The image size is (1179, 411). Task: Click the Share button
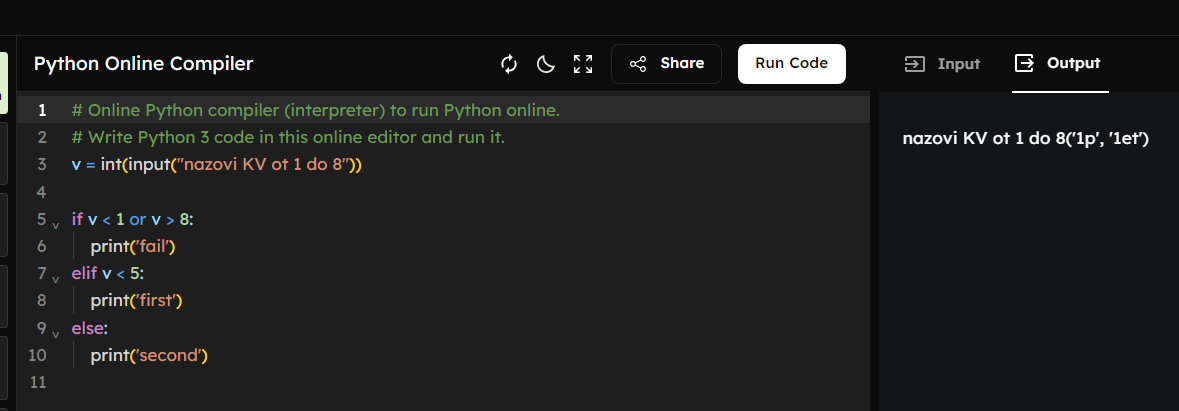click(666, 64)
